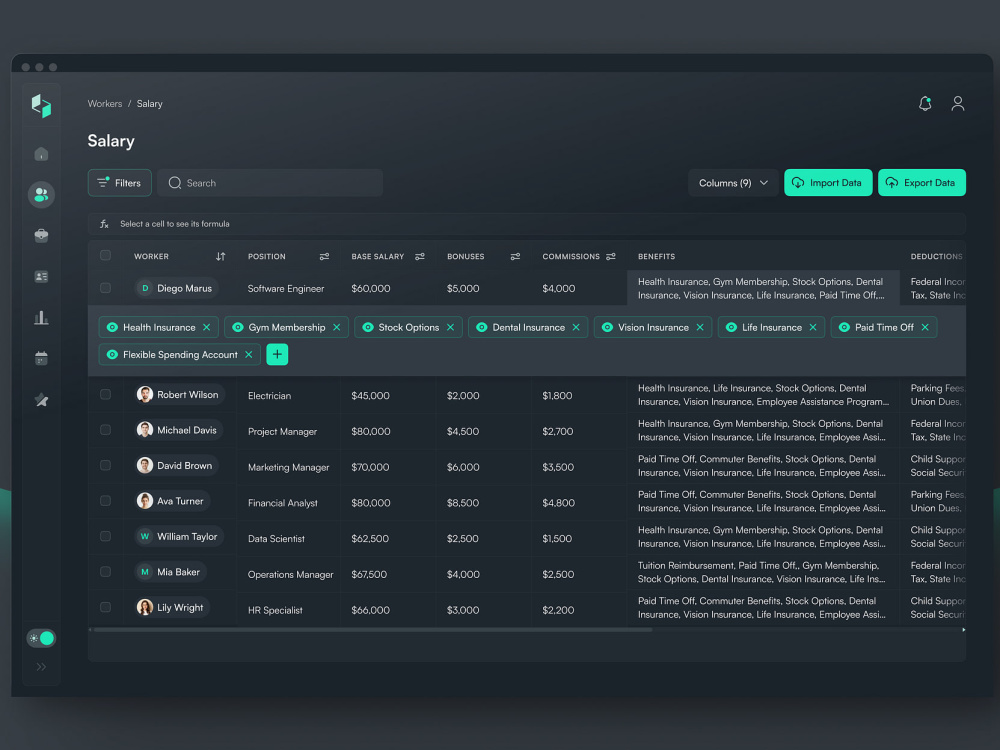Select Mia Baker $2,500 commission cell
The width and height of the screenshot is (1000, 750).
click(x=558, y=574)
